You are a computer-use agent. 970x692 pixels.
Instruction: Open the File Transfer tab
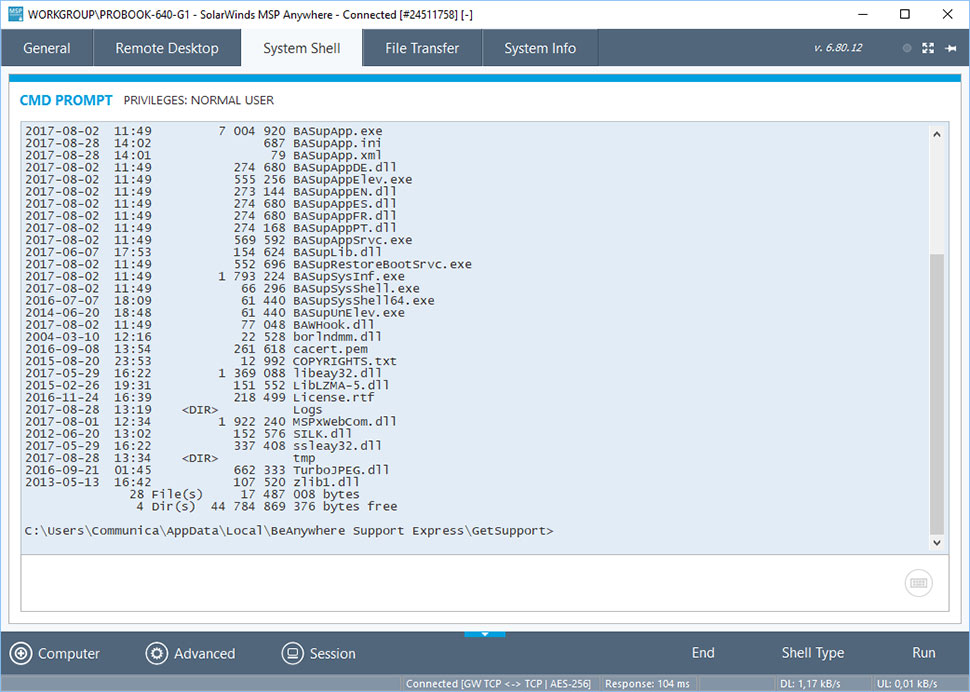pyautogui.click(x=422, y=48)
